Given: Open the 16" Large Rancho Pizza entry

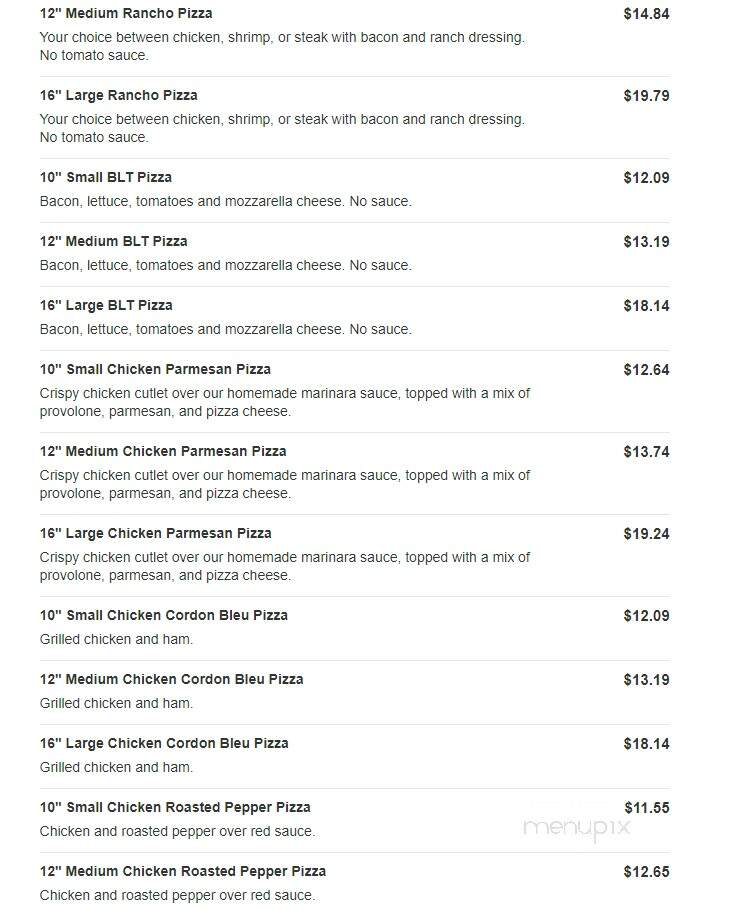Looking at the screenshot, I should 118,95.
